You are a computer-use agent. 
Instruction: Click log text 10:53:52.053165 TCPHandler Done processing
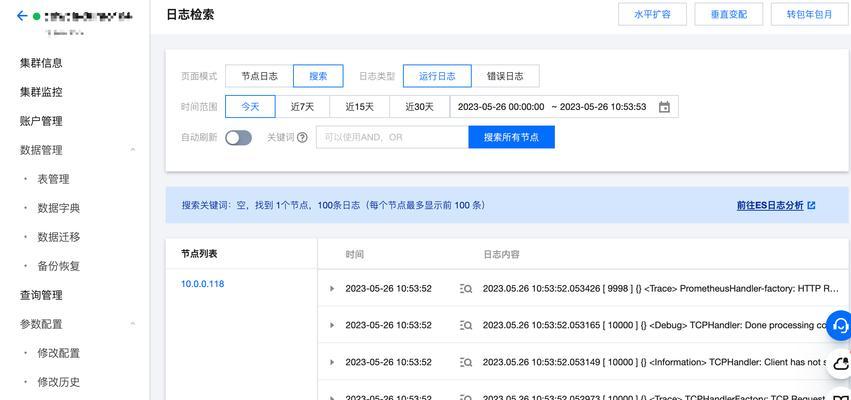656,325
